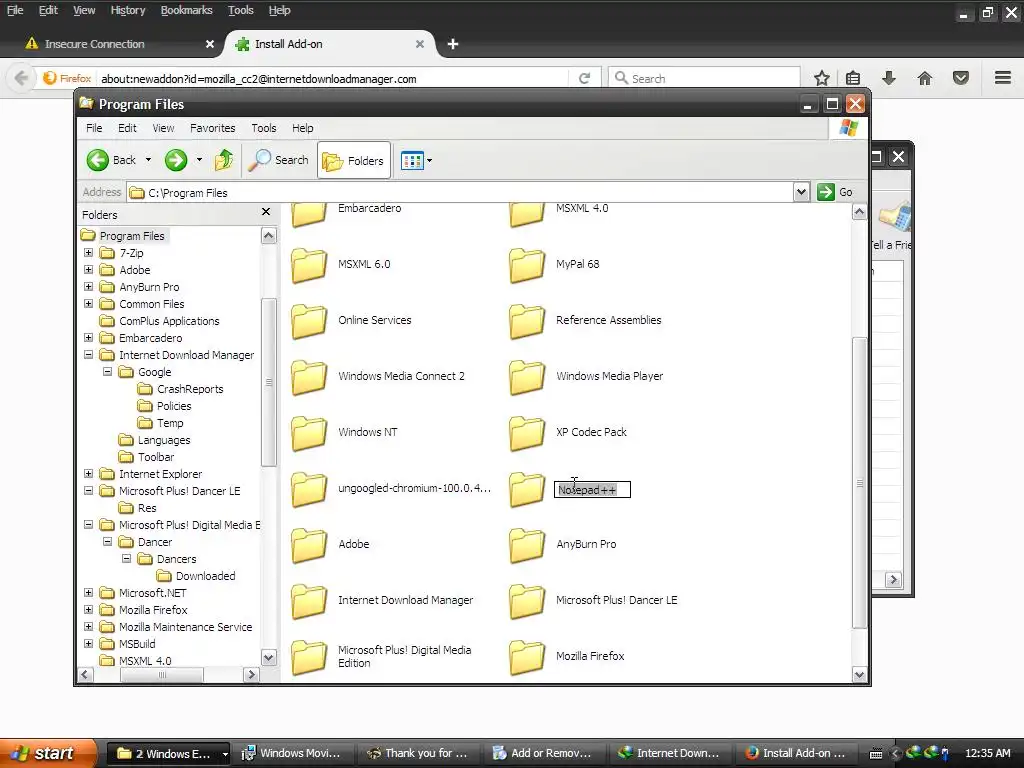Click the green Forward arrow in Explorer
The height and width of the screenshot is (768, 1024).
[176, 160]
